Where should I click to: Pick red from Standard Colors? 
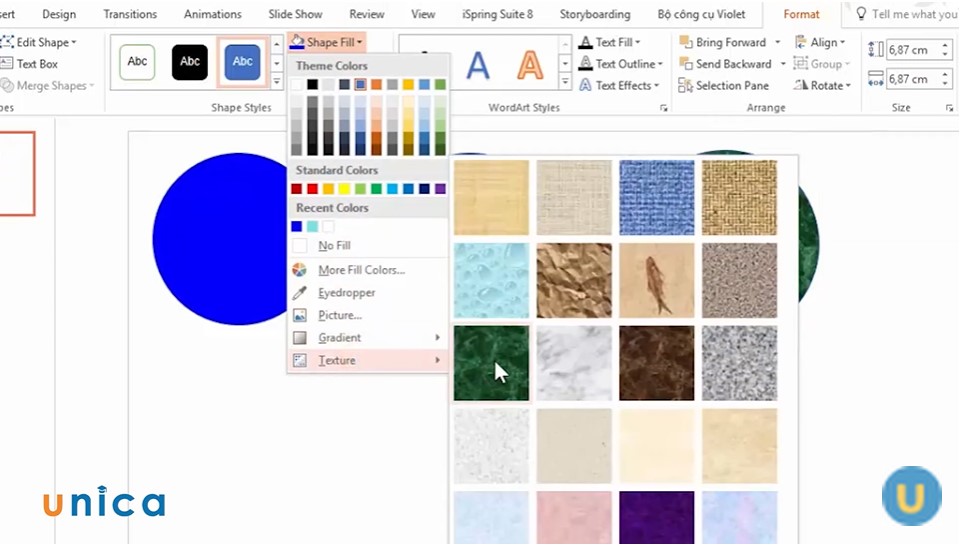pyautogui.click(x=297, y=189)
